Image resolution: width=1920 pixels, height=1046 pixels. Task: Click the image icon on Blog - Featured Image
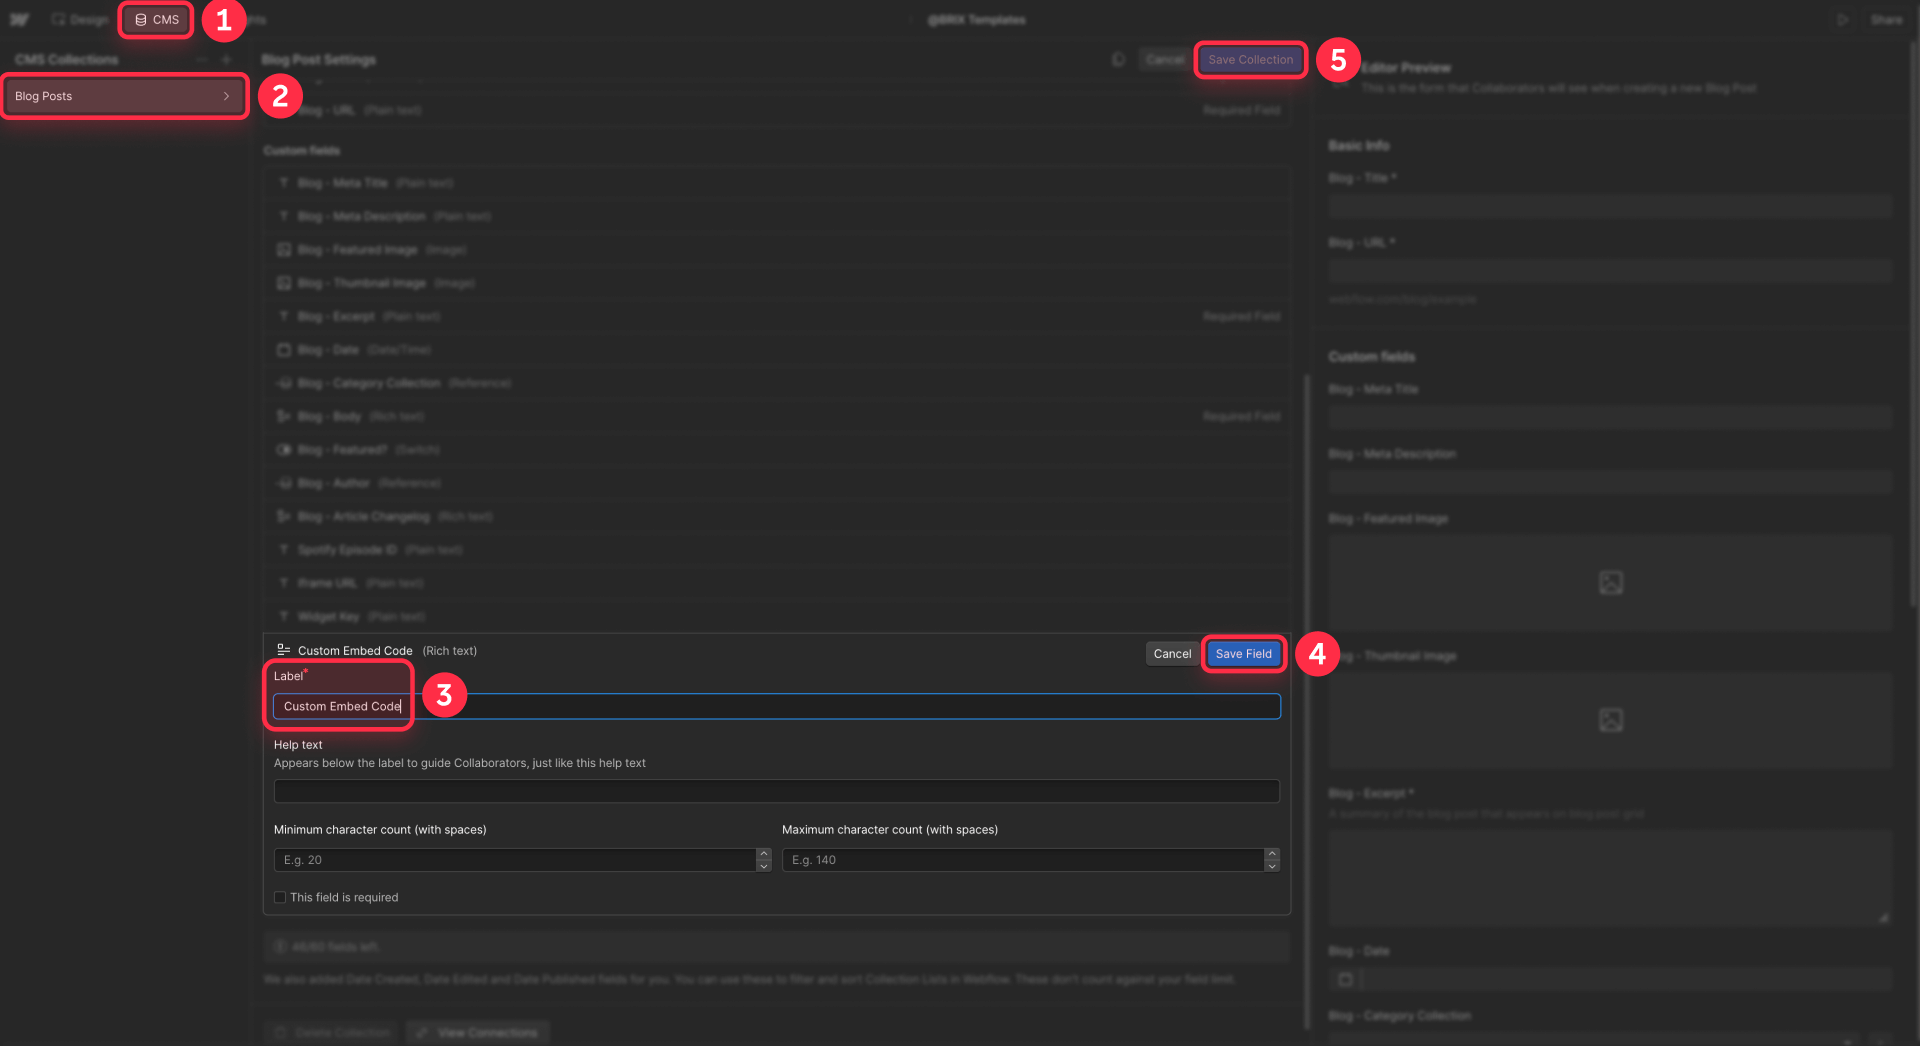tap(283, 249)
